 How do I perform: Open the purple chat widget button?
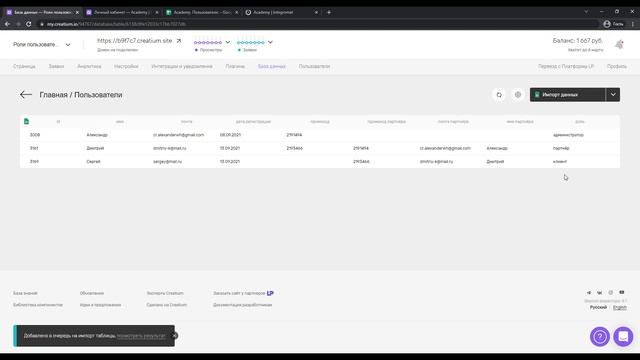point(623,337)
